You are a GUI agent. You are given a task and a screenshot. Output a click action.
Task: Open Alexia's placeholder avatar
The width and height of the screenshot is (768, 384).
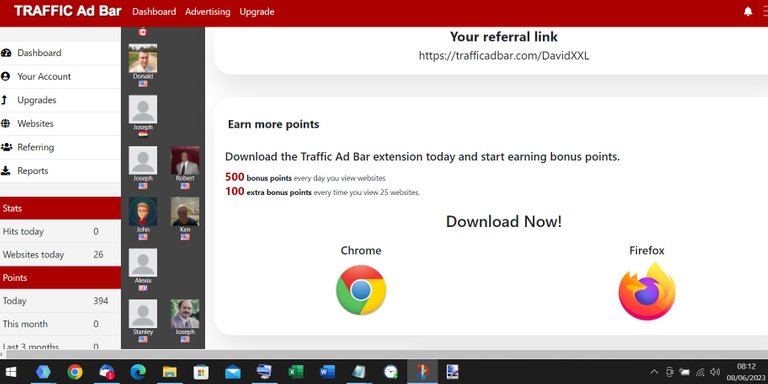(x=143, y=262)
